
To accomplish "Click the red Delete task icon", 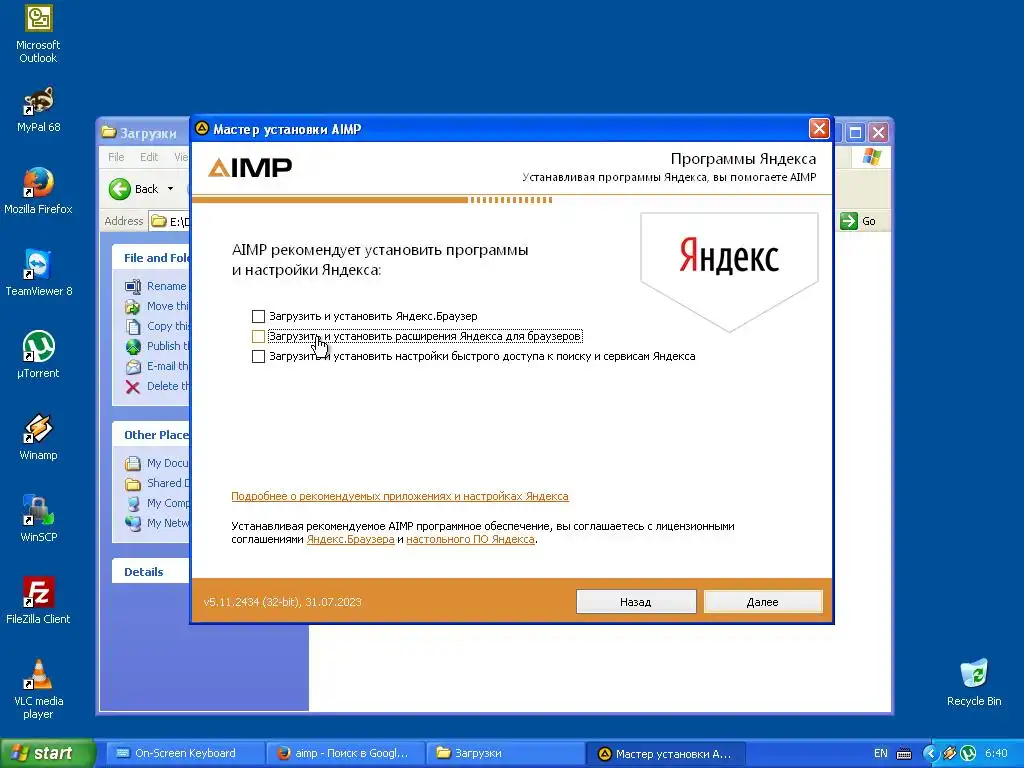I will [x=133, y=387].
